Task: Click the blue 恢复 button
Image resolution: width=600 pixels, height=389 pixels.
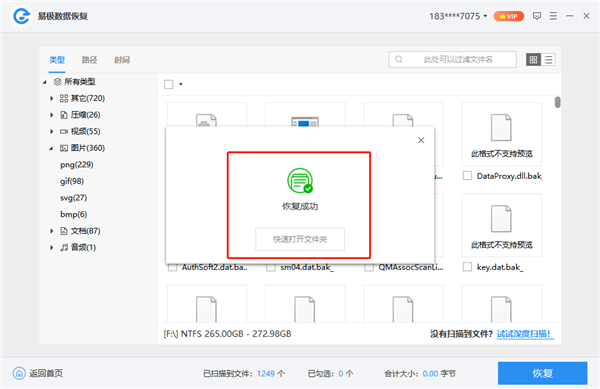Action: (x=543, y=373)
